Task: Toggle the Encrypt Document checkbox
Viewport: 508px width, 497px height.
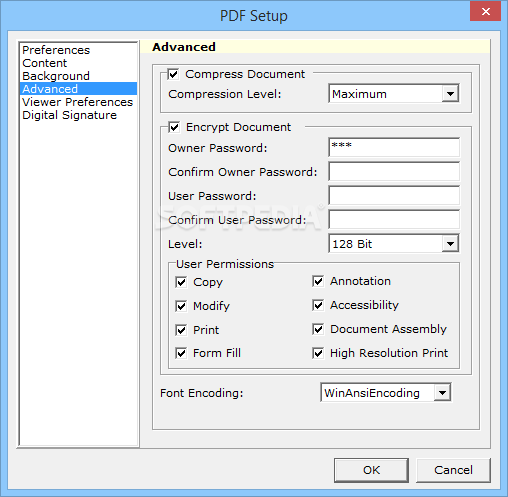Action: click(x=174, y=127)
